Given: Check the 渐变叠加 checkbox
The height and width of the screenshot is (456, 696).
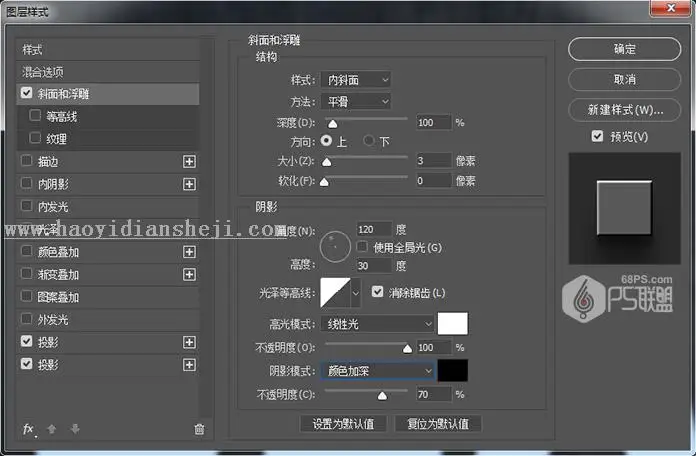Looking at the screenshot, I should coord(27,274).
